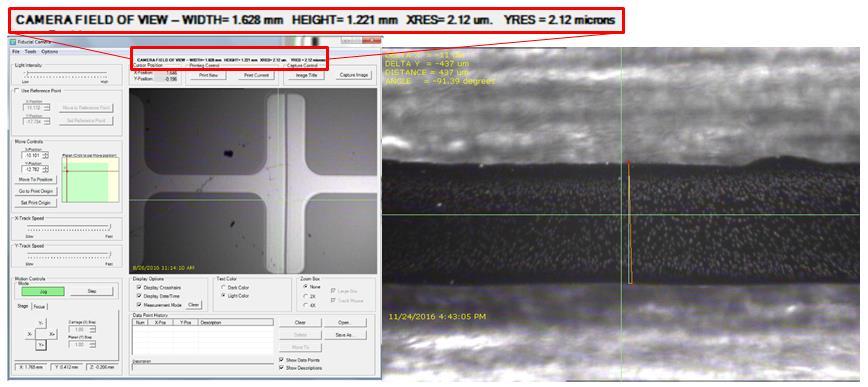Toggle the Use Reference Point checkbox
The image size is (868, 387).
click(x=17, y=90)
